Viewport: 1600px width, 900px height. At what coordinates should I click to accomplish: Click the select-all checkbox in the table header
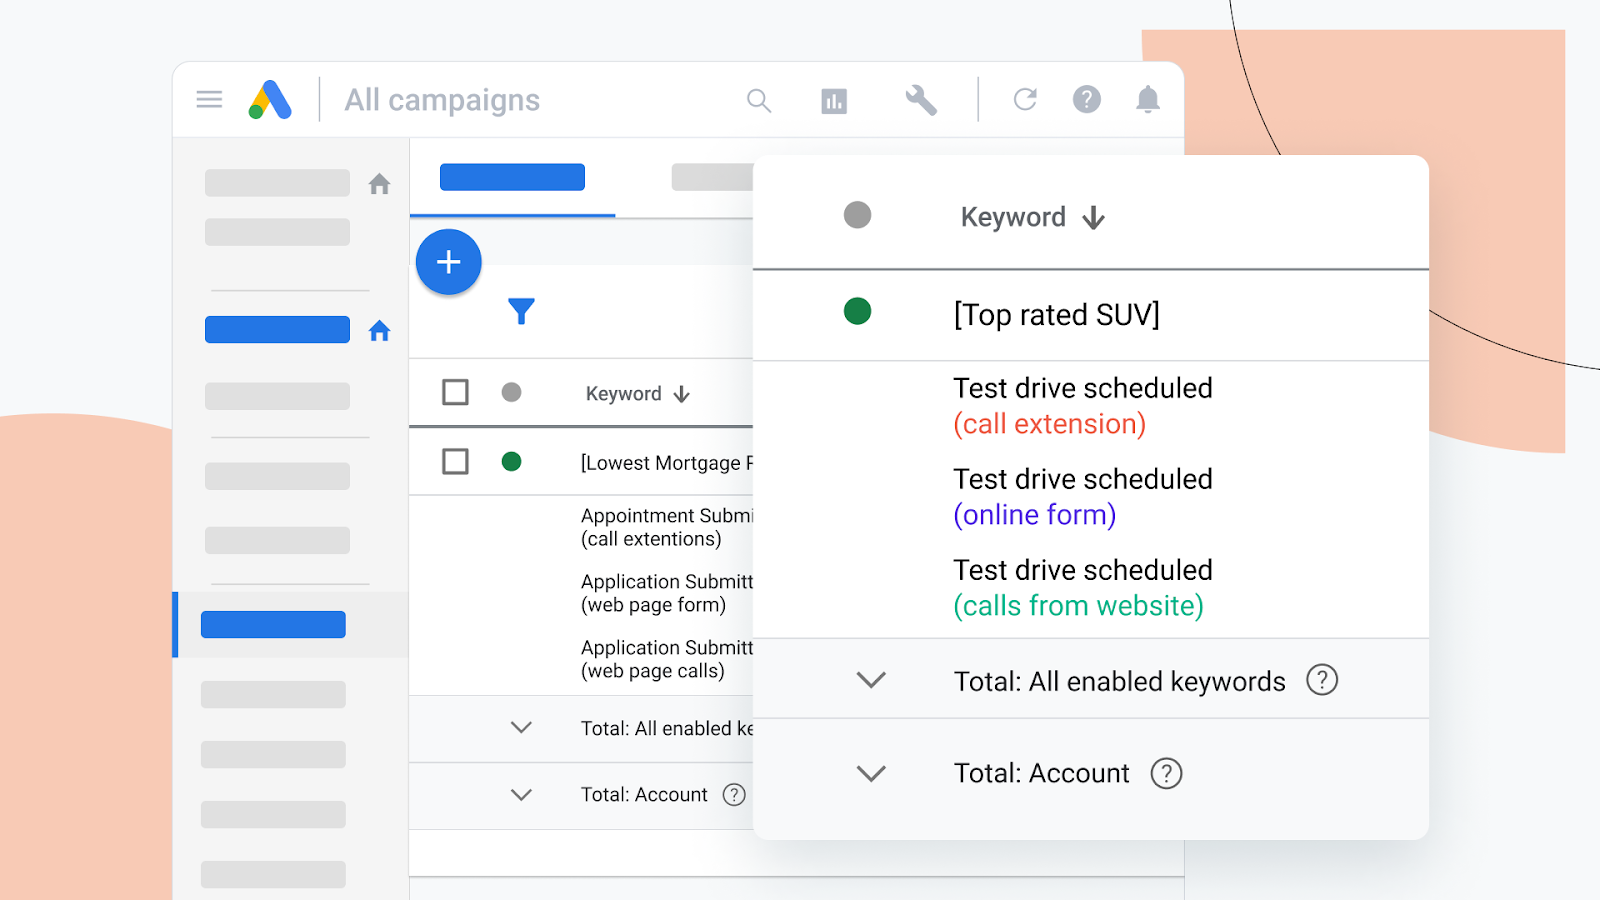(x=455, y=392)
